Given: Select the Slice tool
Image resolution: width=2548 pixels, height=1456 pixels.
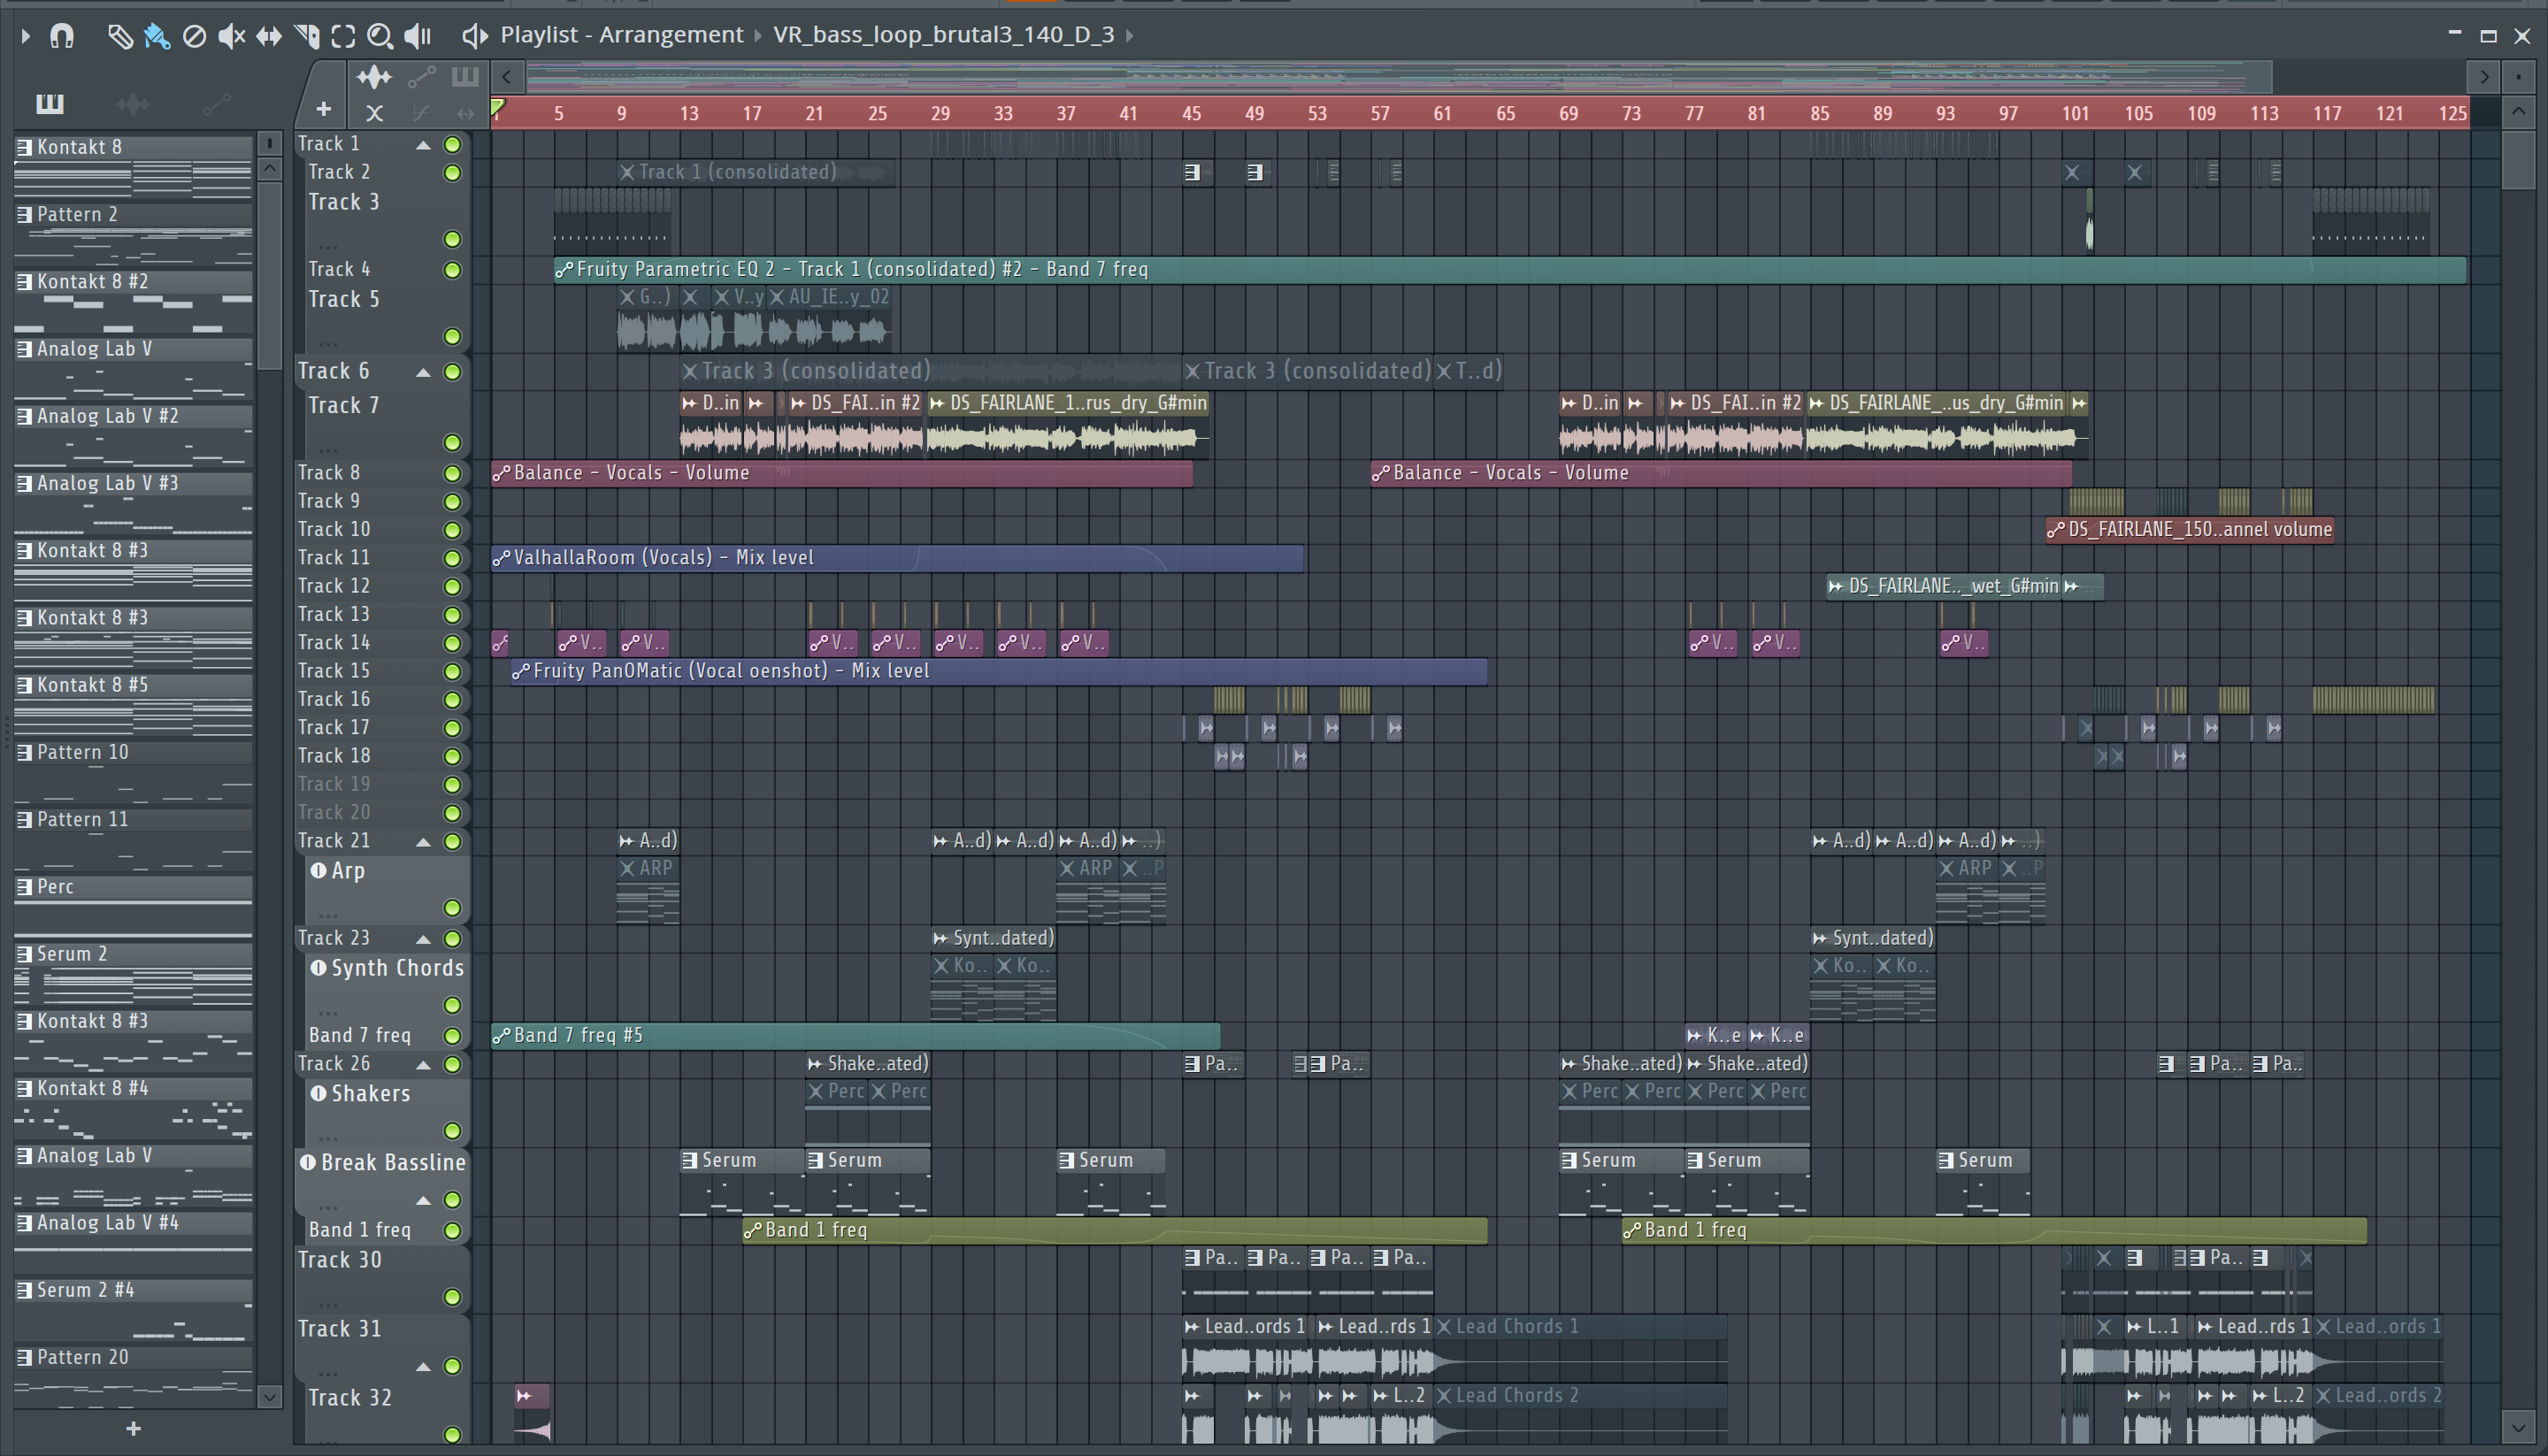Looking at the screenshot, I should 307,37.
